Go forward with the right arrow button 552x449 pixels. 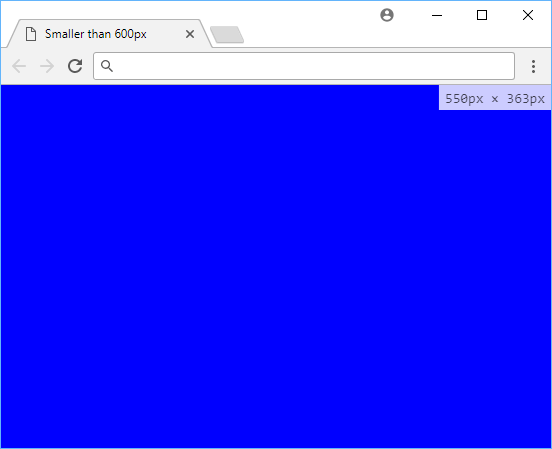click(47, 66)
